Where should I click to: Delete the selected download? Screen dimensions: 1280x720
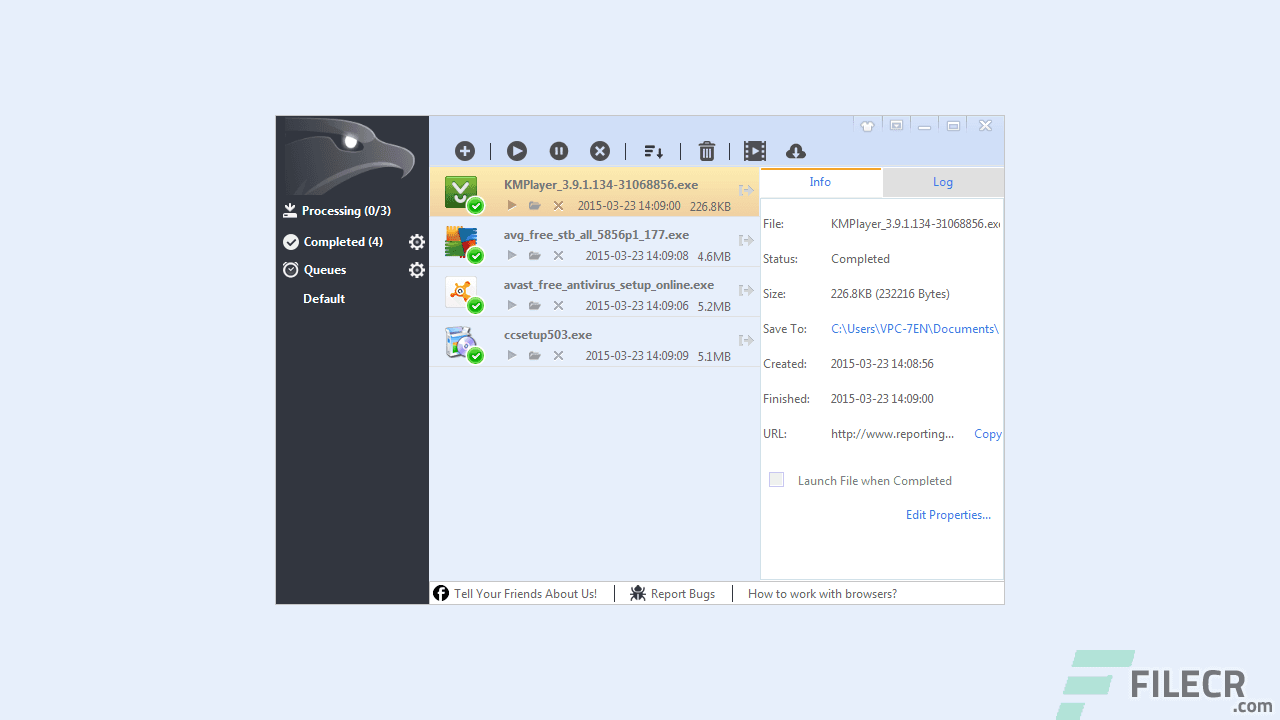(706, 150)
